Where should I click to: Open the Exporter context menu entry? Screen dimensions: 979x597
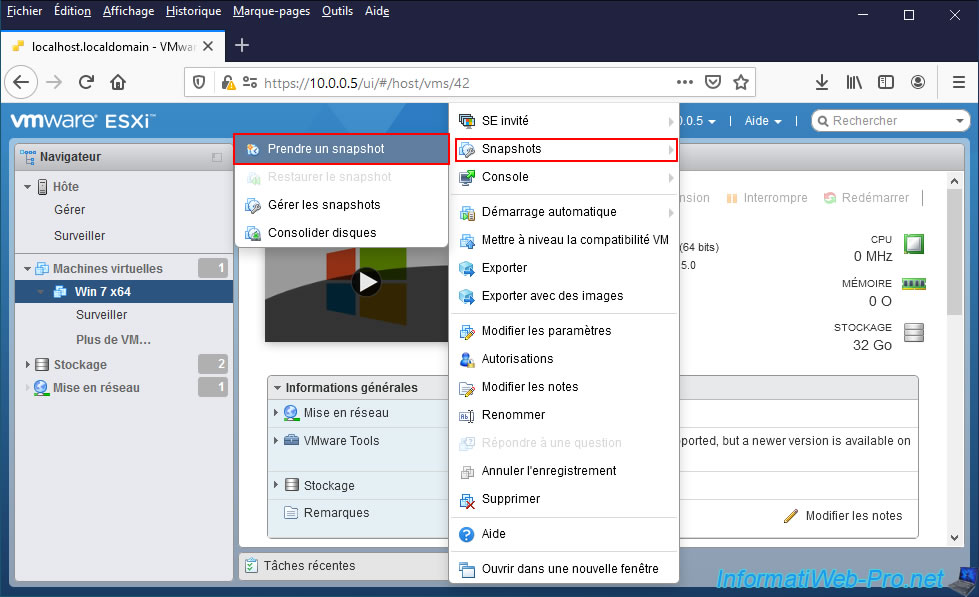[504, 268]
